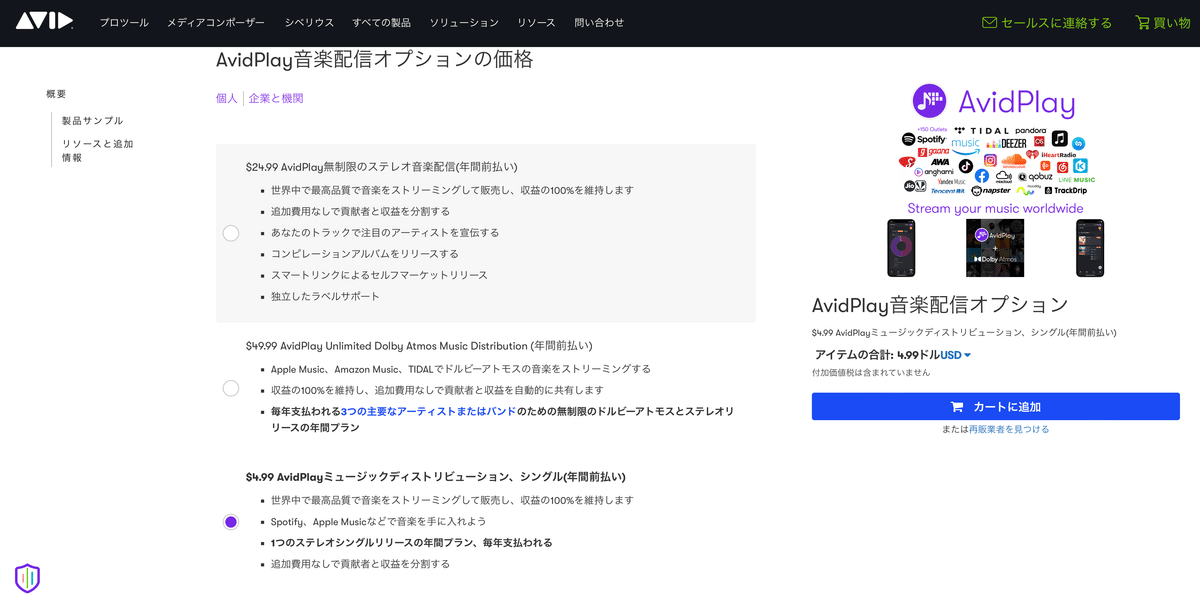Click the $4.99 AvidPlayミュージックディストリビューション title
This screenshot has height=600, width=1200.
436,477
